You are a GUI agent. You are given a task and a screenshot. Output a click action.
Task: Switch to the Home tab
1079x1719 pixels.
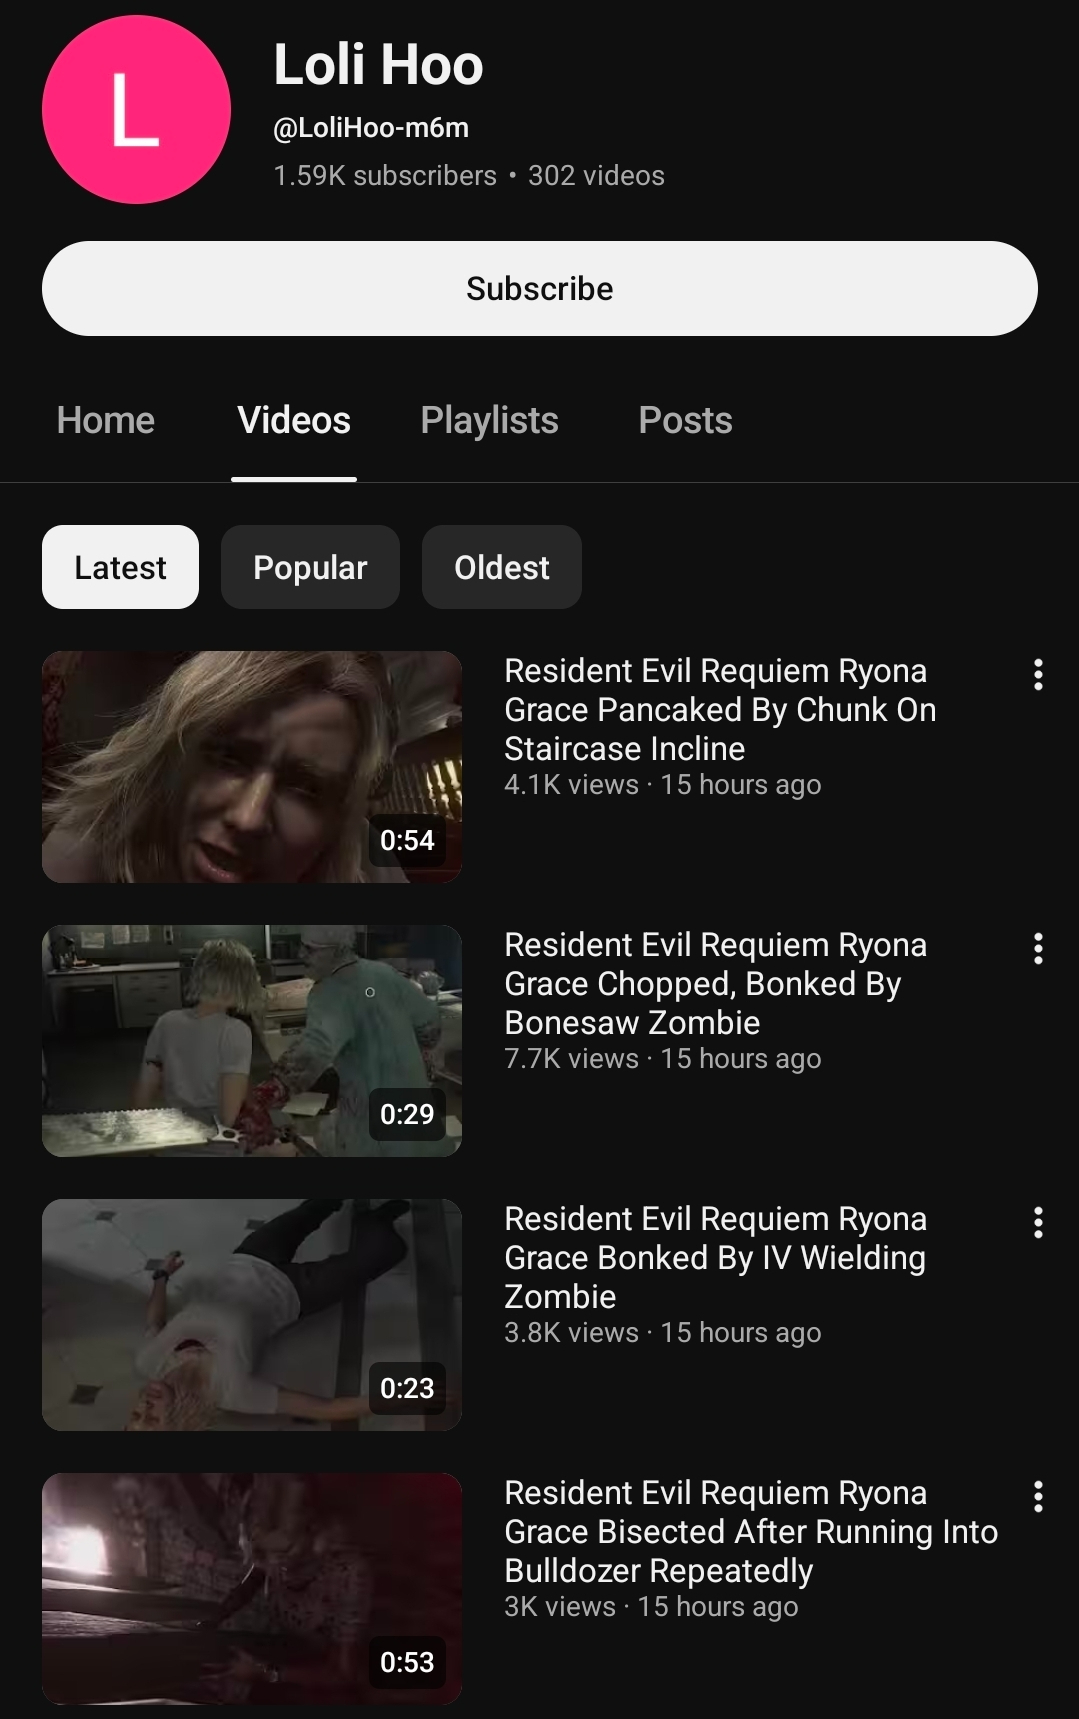tap(106, 421)
